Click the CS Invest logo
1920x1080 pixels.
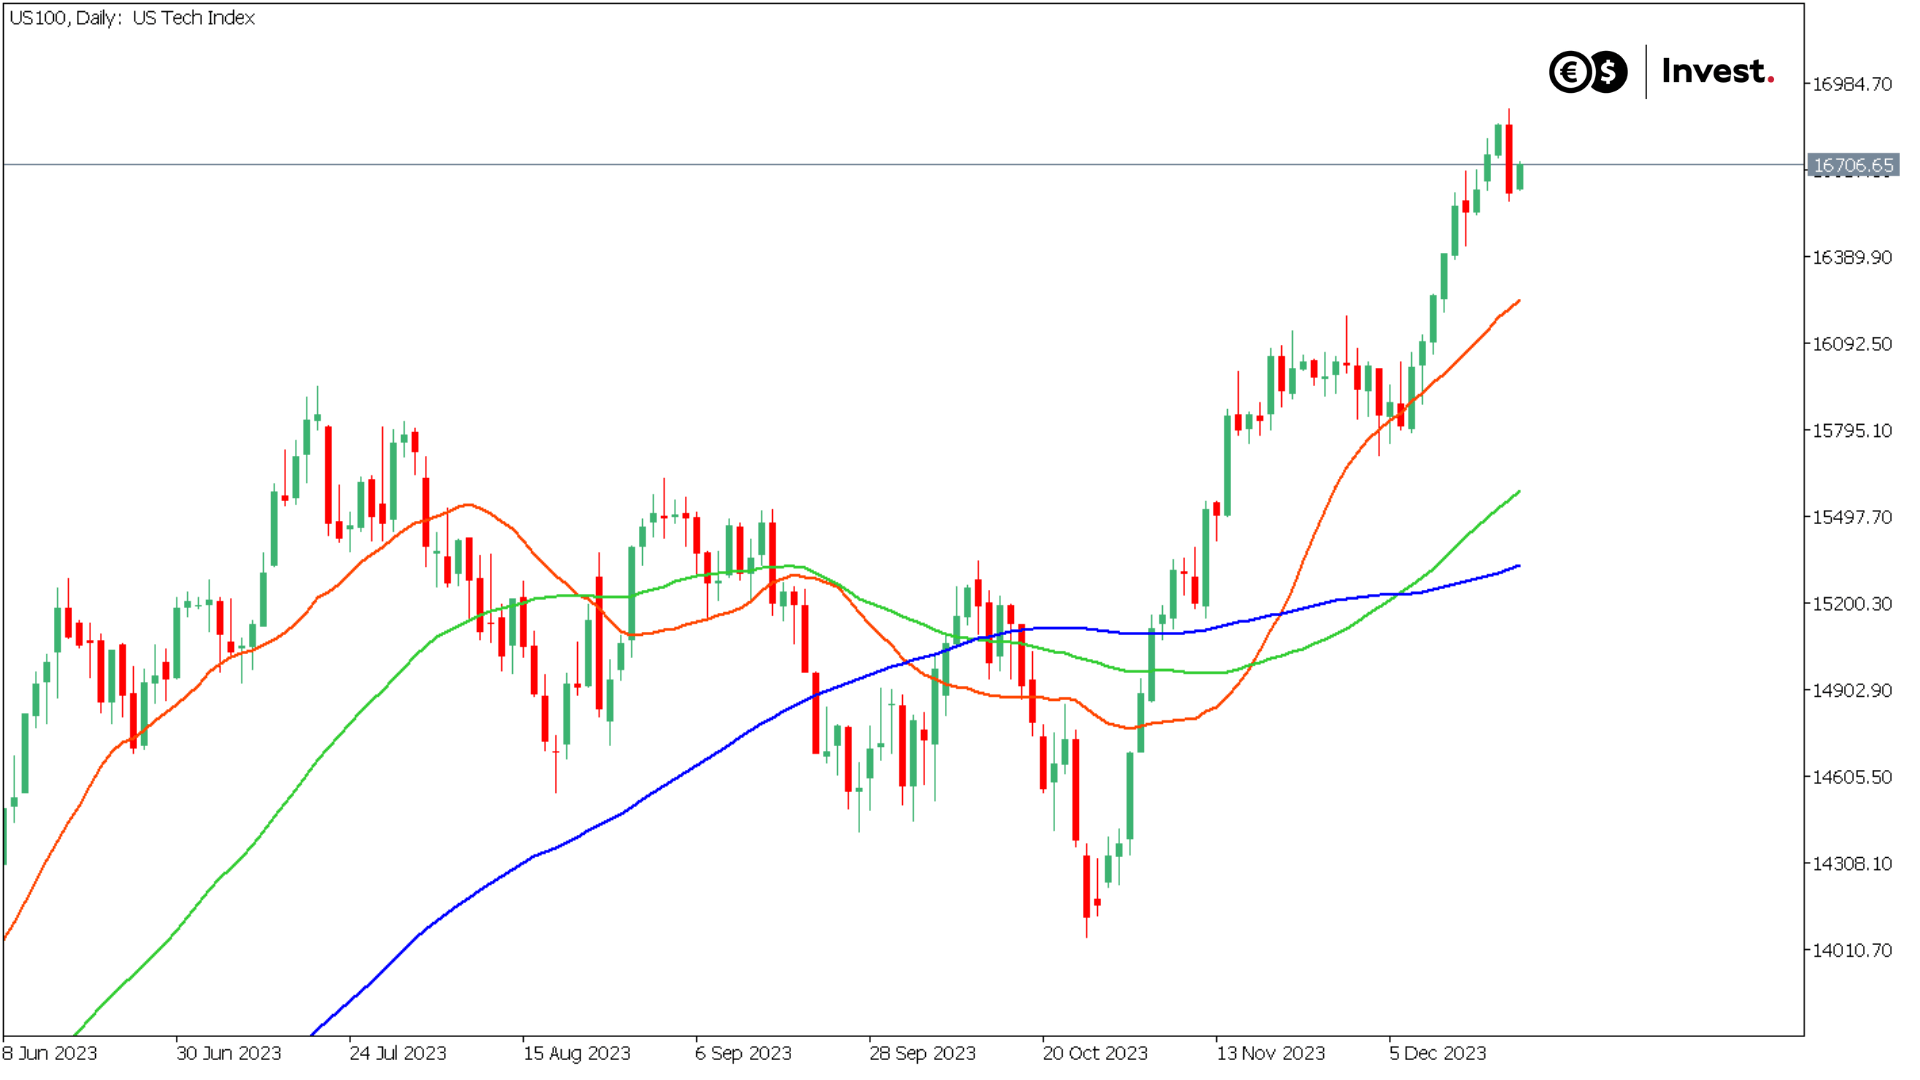1662,71
